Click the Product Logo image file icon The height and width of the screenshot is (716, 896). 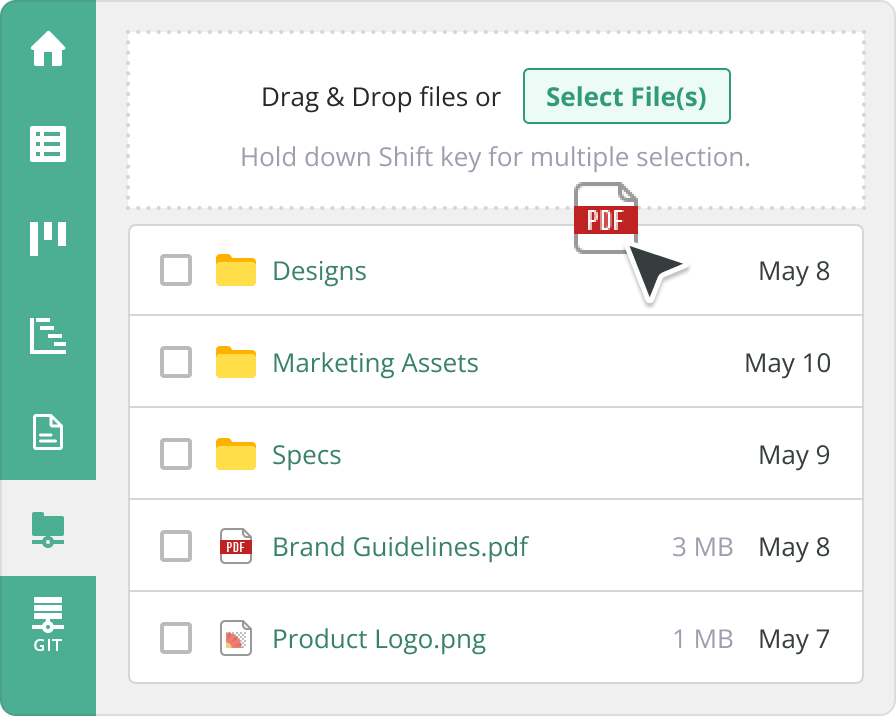pyautogui.click(x=236, y=639)
